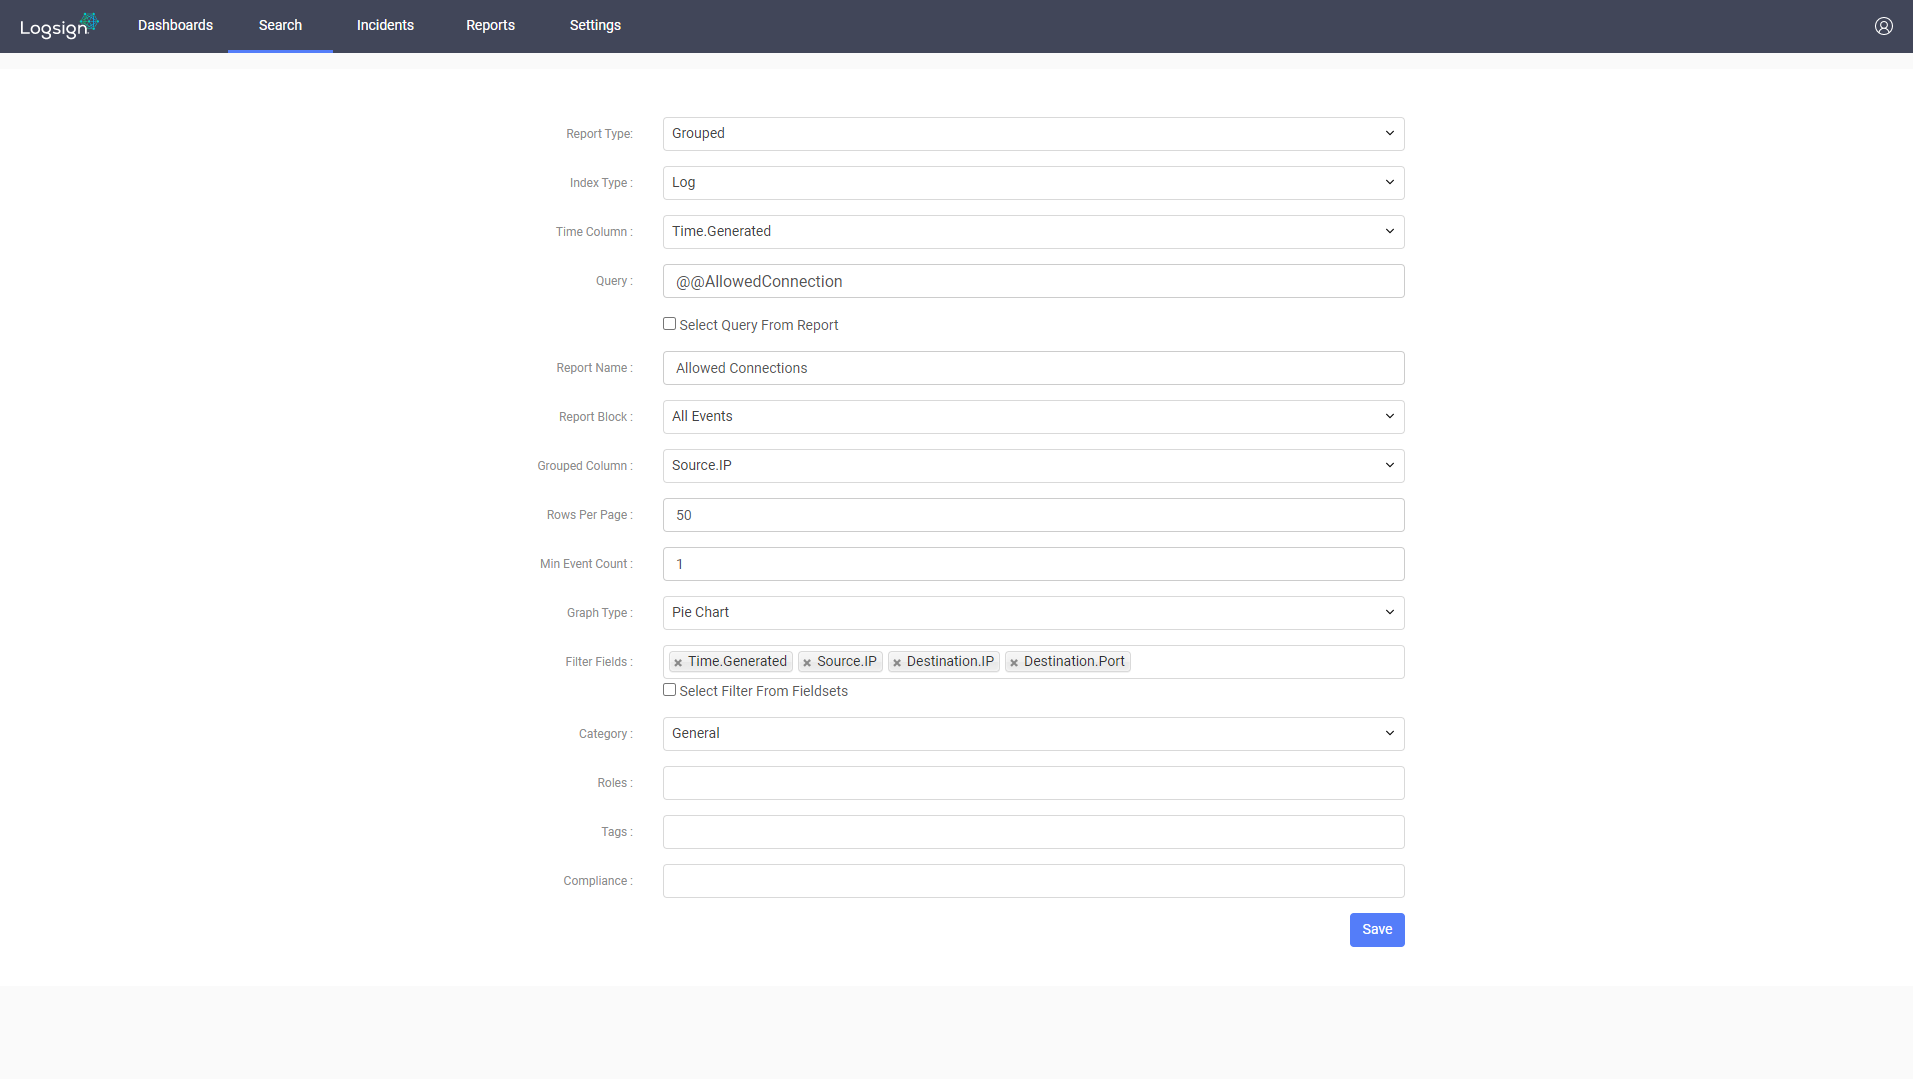Click the Logsign logo

click(59, 26)
